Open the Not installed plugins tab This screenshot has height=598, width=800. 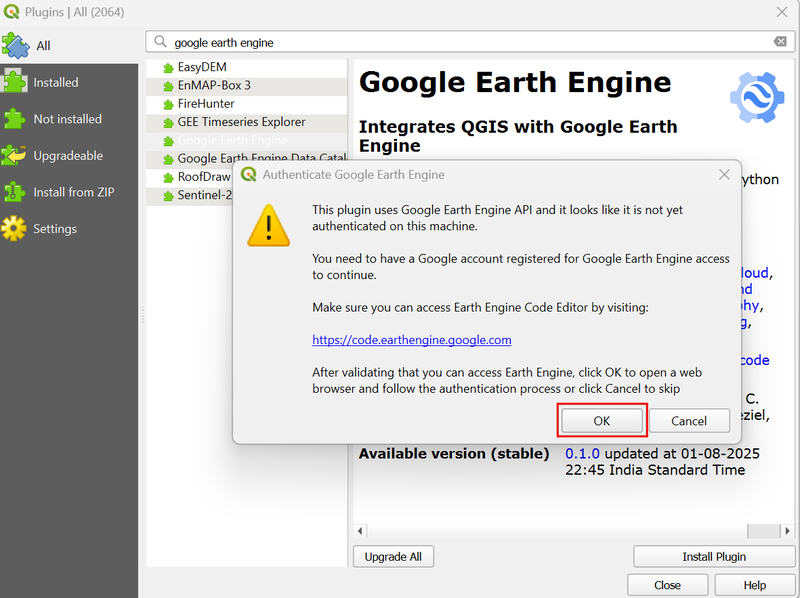click(69, 119)
